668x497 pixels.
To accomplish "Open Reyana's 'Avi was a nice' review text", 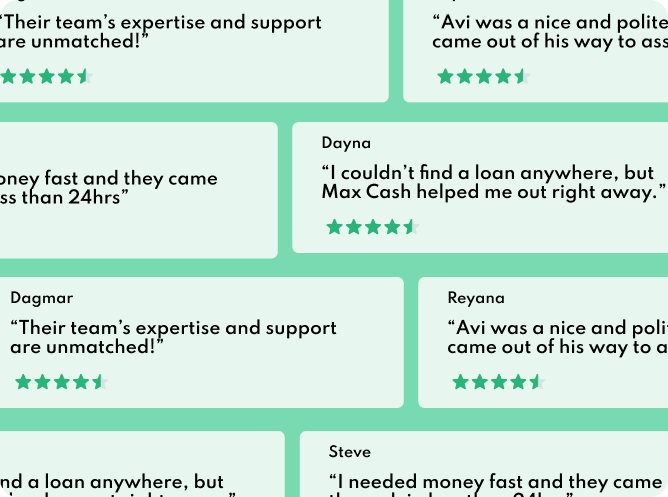I will click(x=557, y=337).
